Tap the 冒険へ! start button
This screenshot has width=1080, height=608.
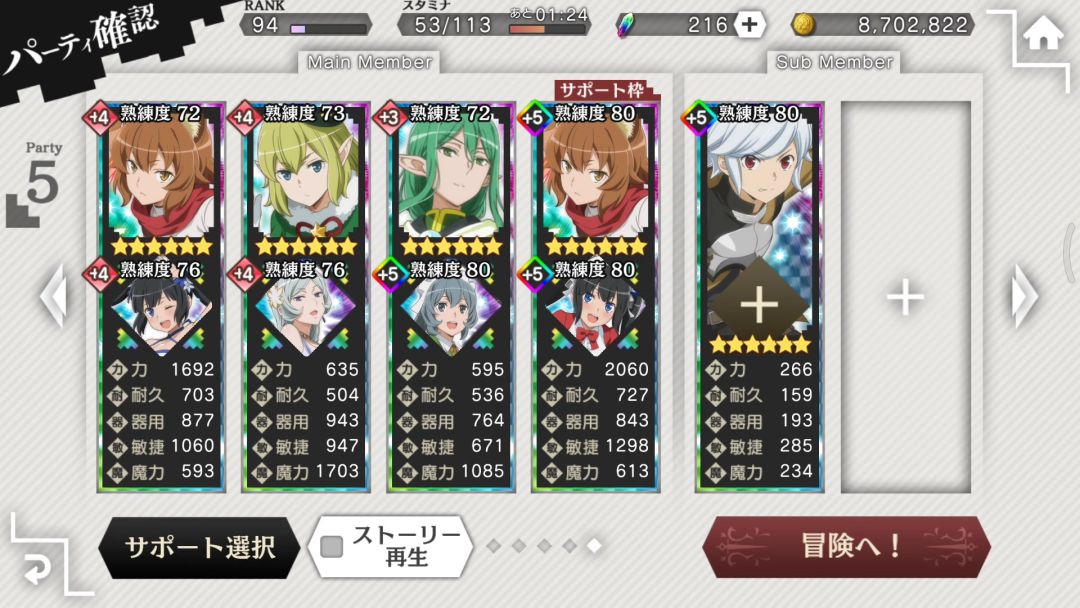[847, 546]
